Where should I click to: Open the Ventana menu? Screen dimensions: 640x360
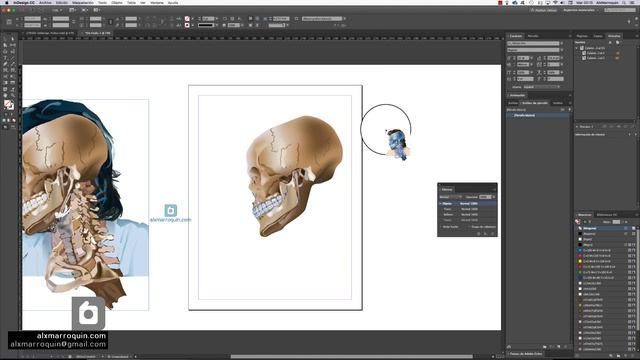(x=157, y=2)
